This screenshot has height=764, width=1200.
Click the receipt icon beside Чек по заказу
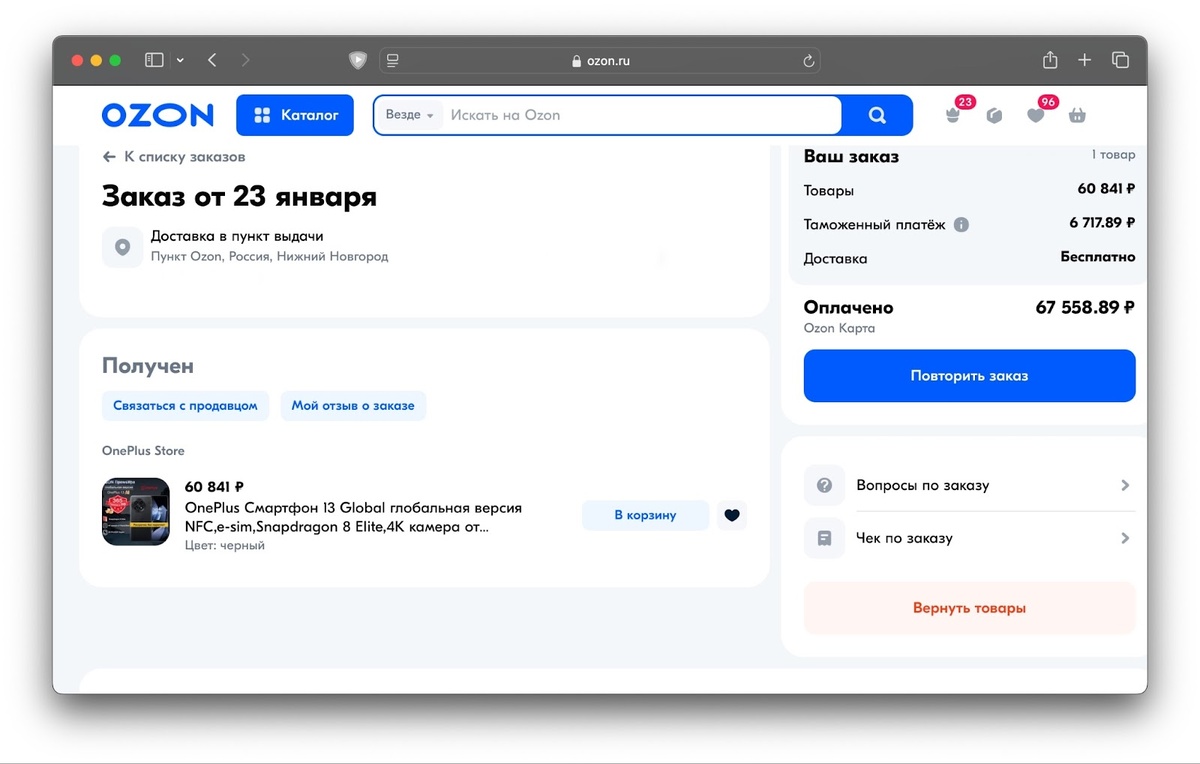[x=825, y=538]
